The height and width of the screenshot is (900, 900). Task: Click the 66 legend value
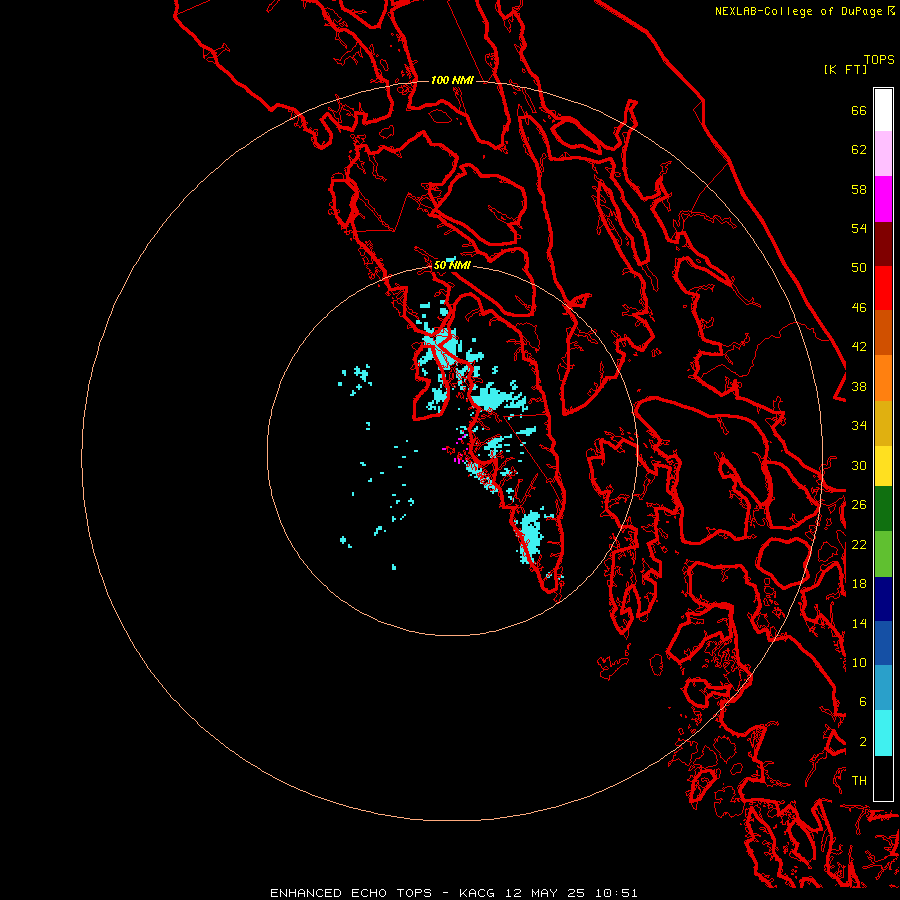859,111
